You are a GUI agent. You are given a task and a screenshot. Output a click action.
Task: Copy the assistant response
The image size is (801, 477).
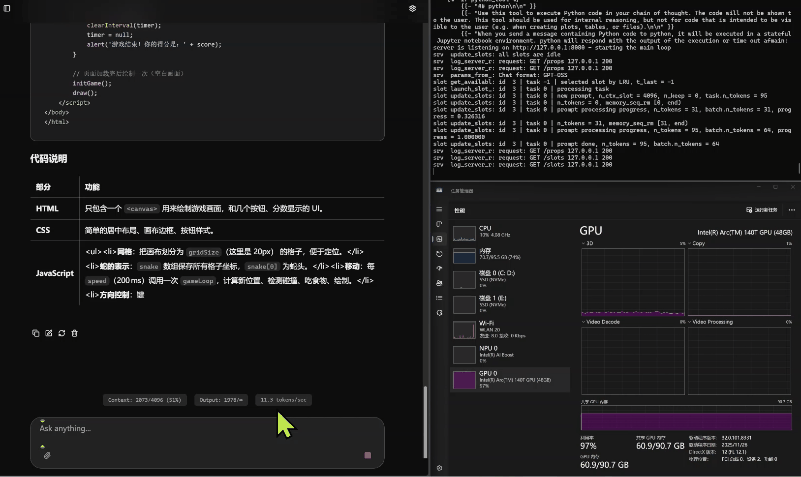pos(36,333)
